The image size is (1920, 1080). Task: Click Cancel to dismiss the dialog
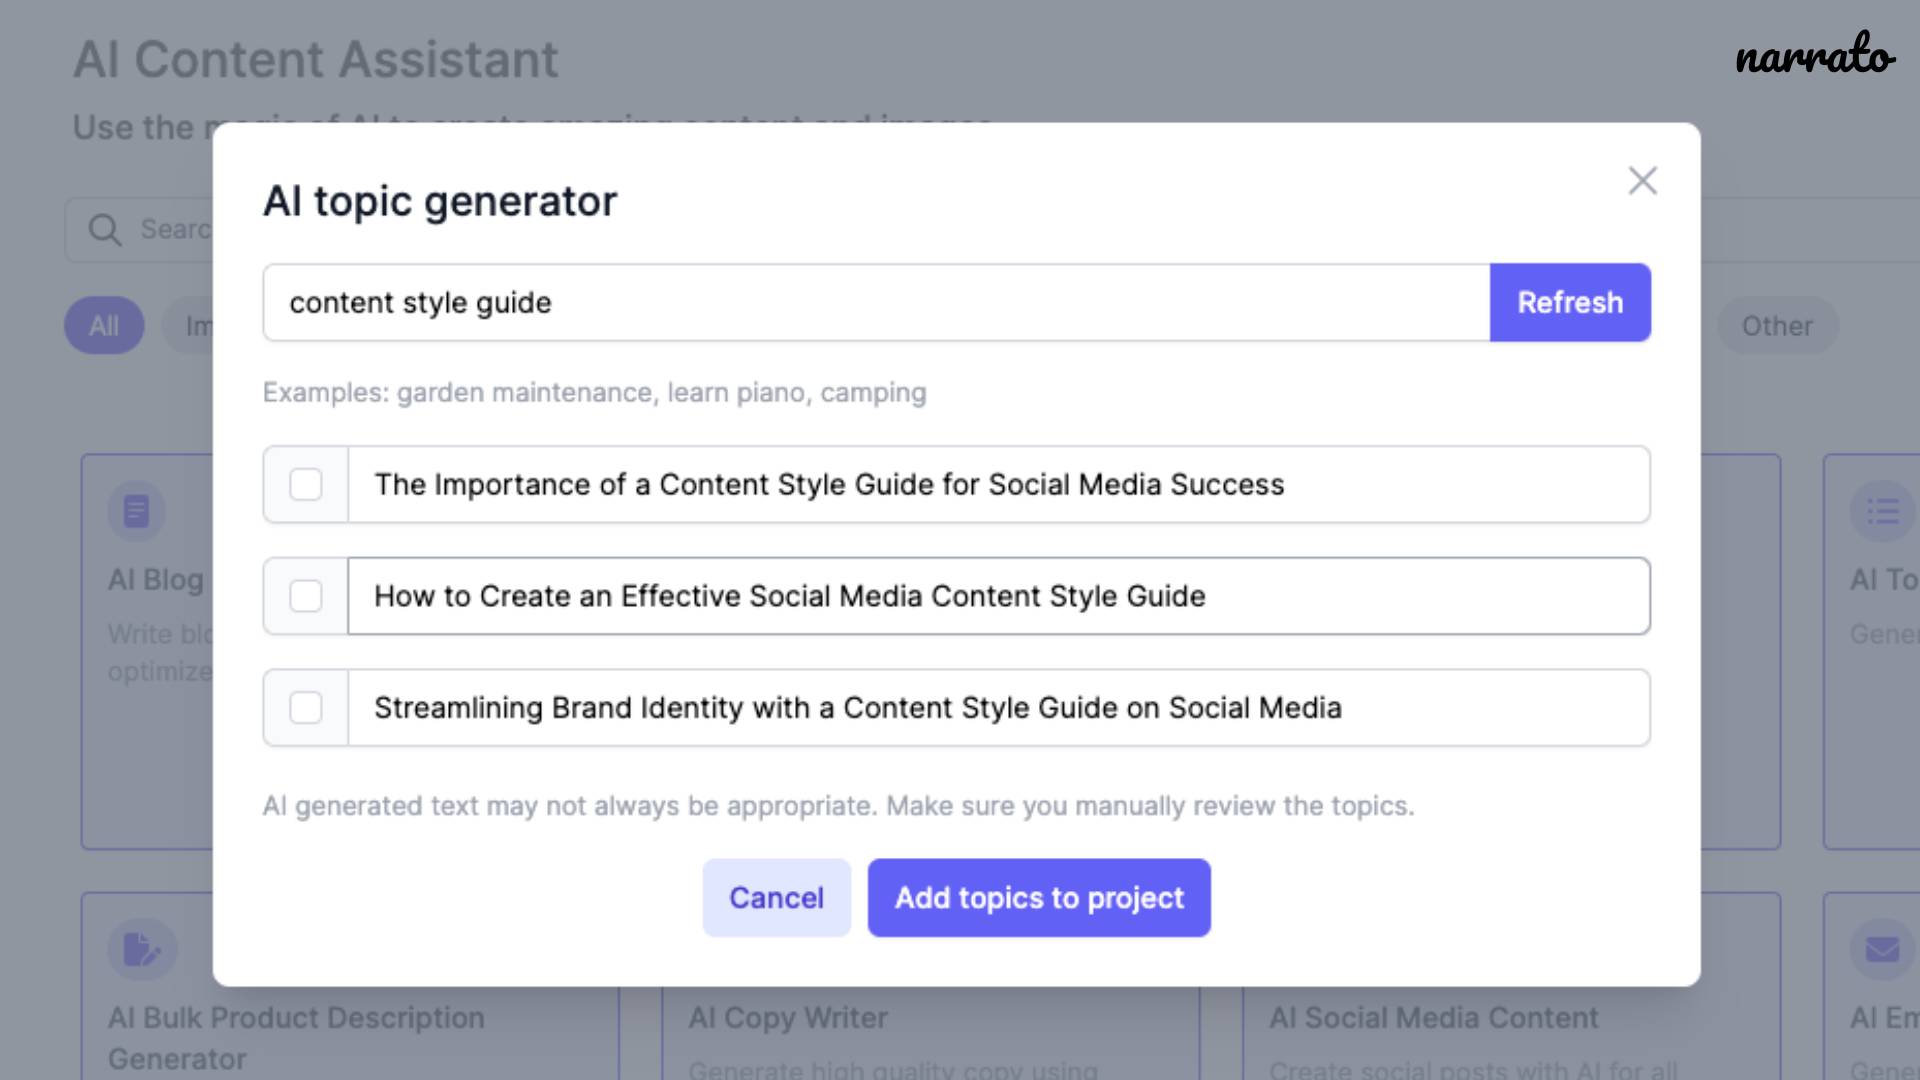(x=775, y=898)
